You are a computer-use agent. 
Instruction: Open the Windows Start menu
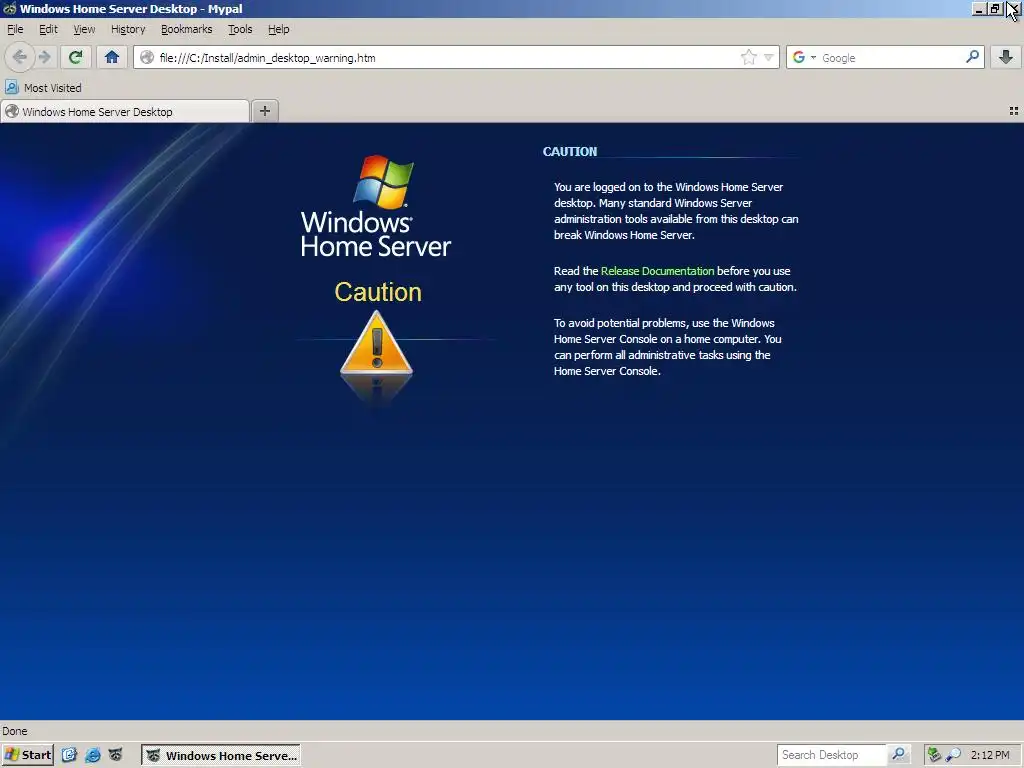click(x=27, y=755)
